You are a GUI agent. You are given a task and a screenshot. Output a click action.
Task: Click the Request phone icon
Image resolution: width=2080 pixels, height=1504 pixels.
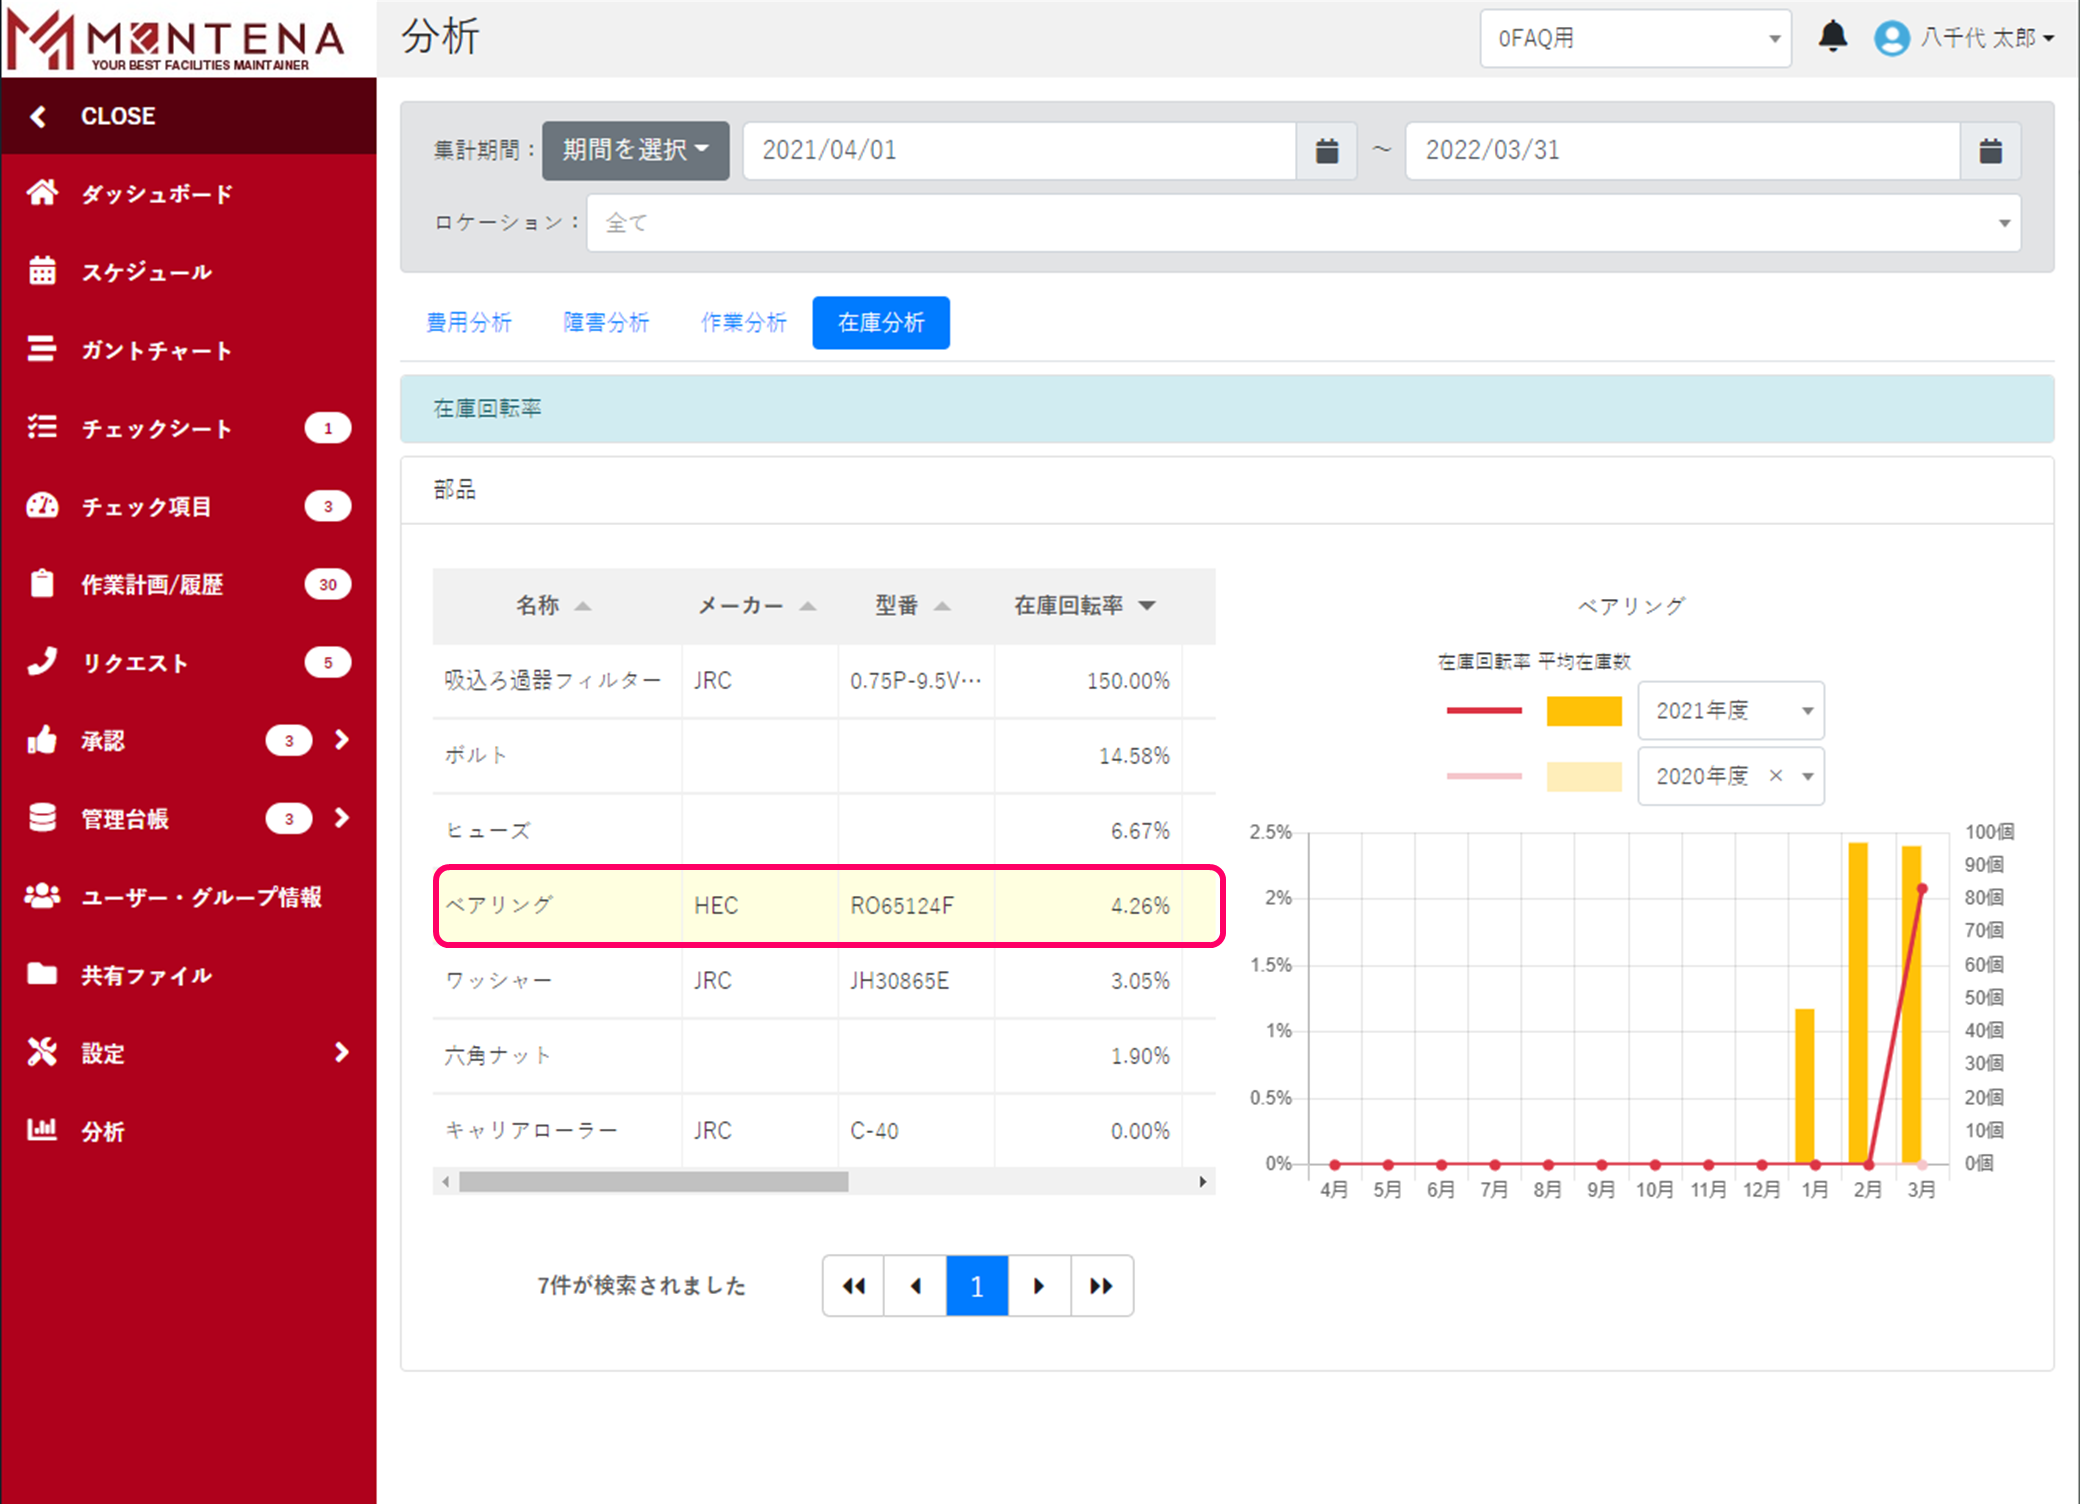point(42,662)
